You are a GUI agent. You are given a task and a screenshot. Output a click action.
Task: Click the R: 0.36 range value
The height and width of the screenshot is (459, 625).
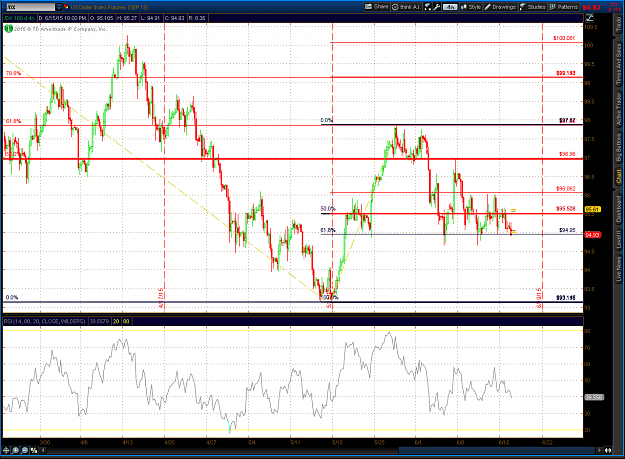point(197,18)
